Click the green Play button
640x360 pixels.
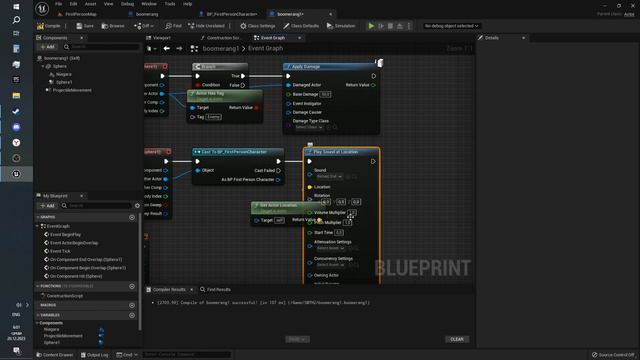click(371, 26)
